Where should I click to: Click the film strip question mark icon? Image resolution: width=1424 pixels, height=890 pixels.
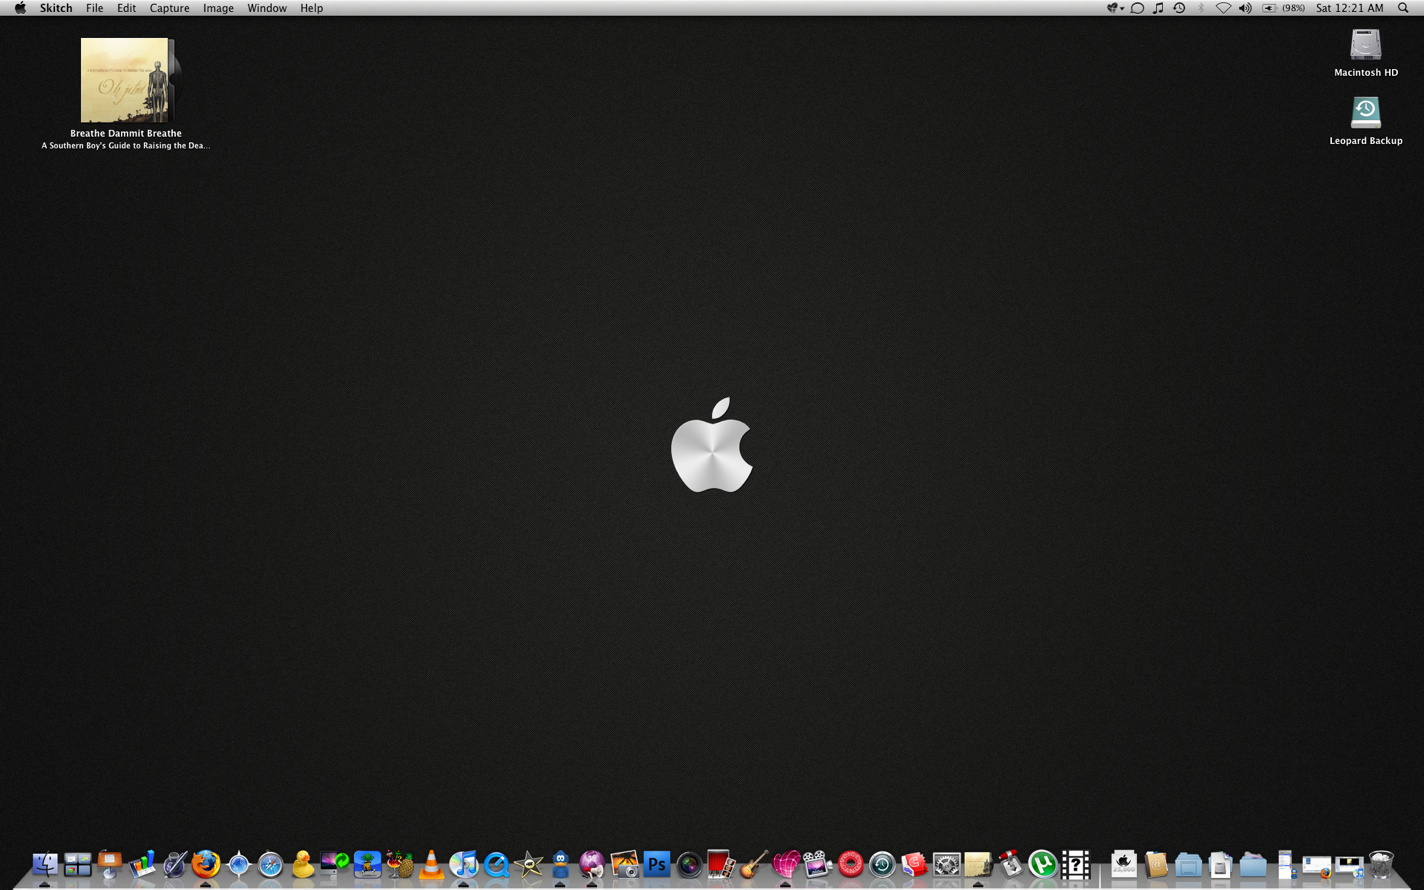click(1075, 864)
